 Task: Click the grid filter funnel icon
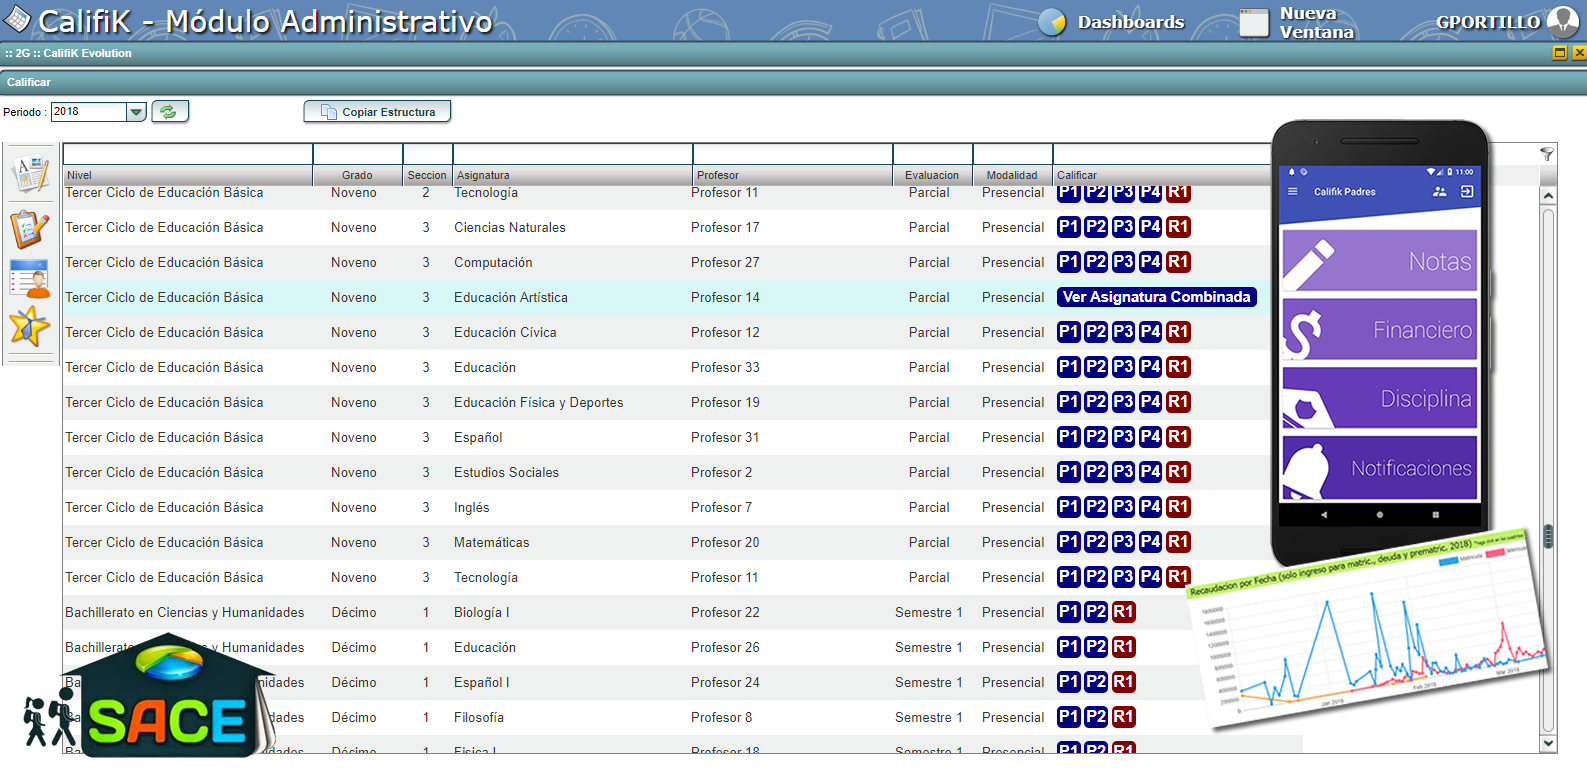[x=1547, y=154]
